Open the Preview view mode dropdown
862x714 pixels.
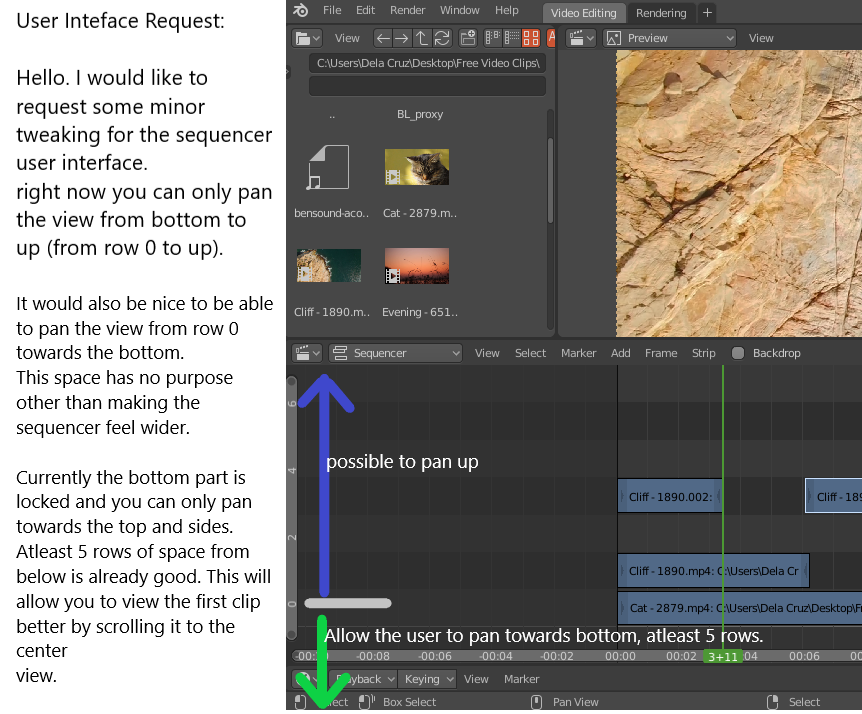point(670,38)
